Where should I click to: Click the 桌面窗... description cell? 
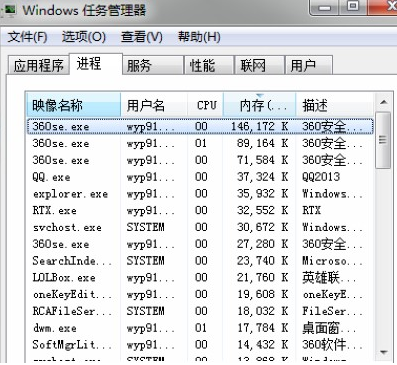click(329, 328)
